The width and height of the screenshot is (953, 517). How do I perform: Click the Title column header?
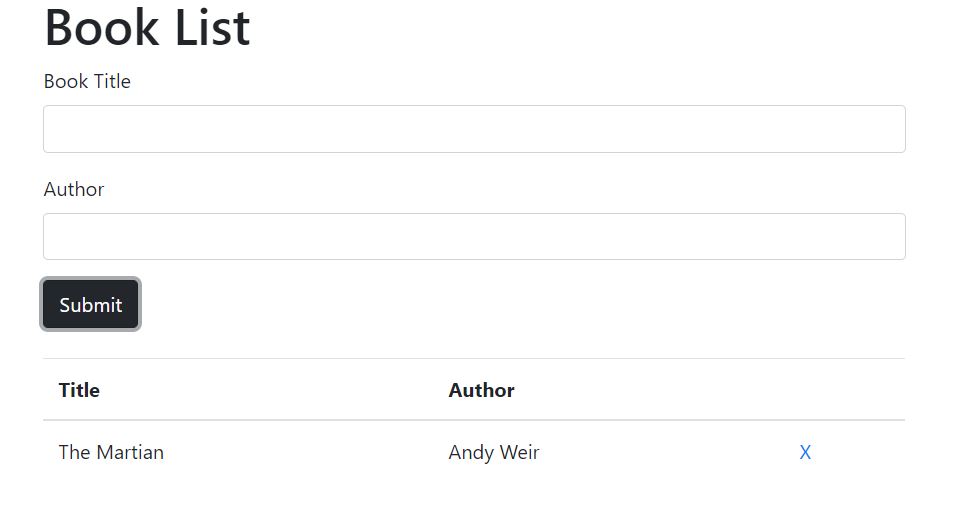coord(79,390)
